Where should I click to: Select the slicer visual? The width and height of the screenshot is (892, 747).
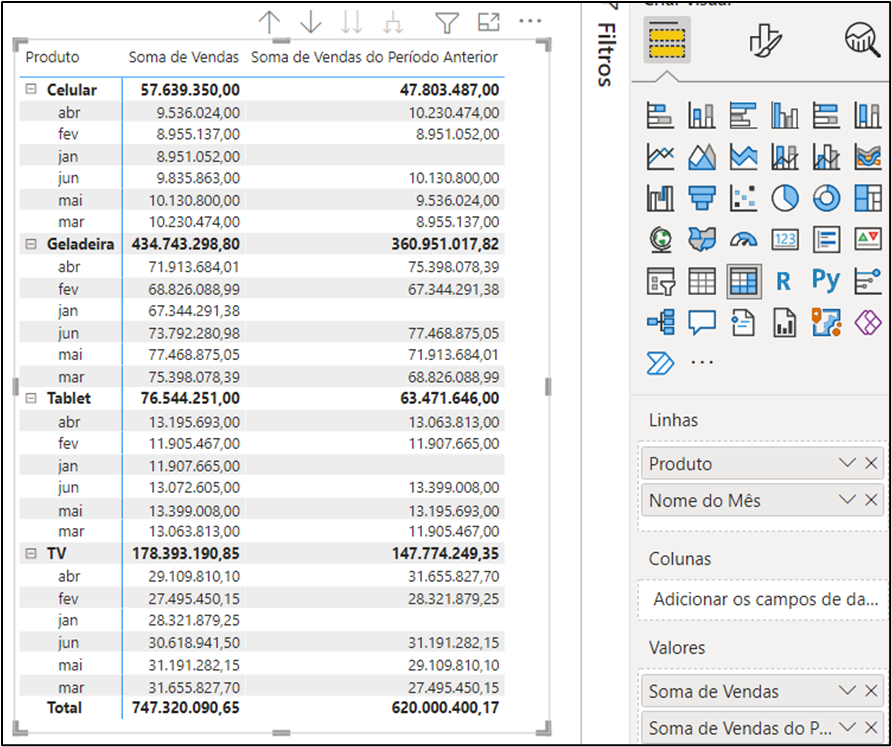tap(660, 281)
